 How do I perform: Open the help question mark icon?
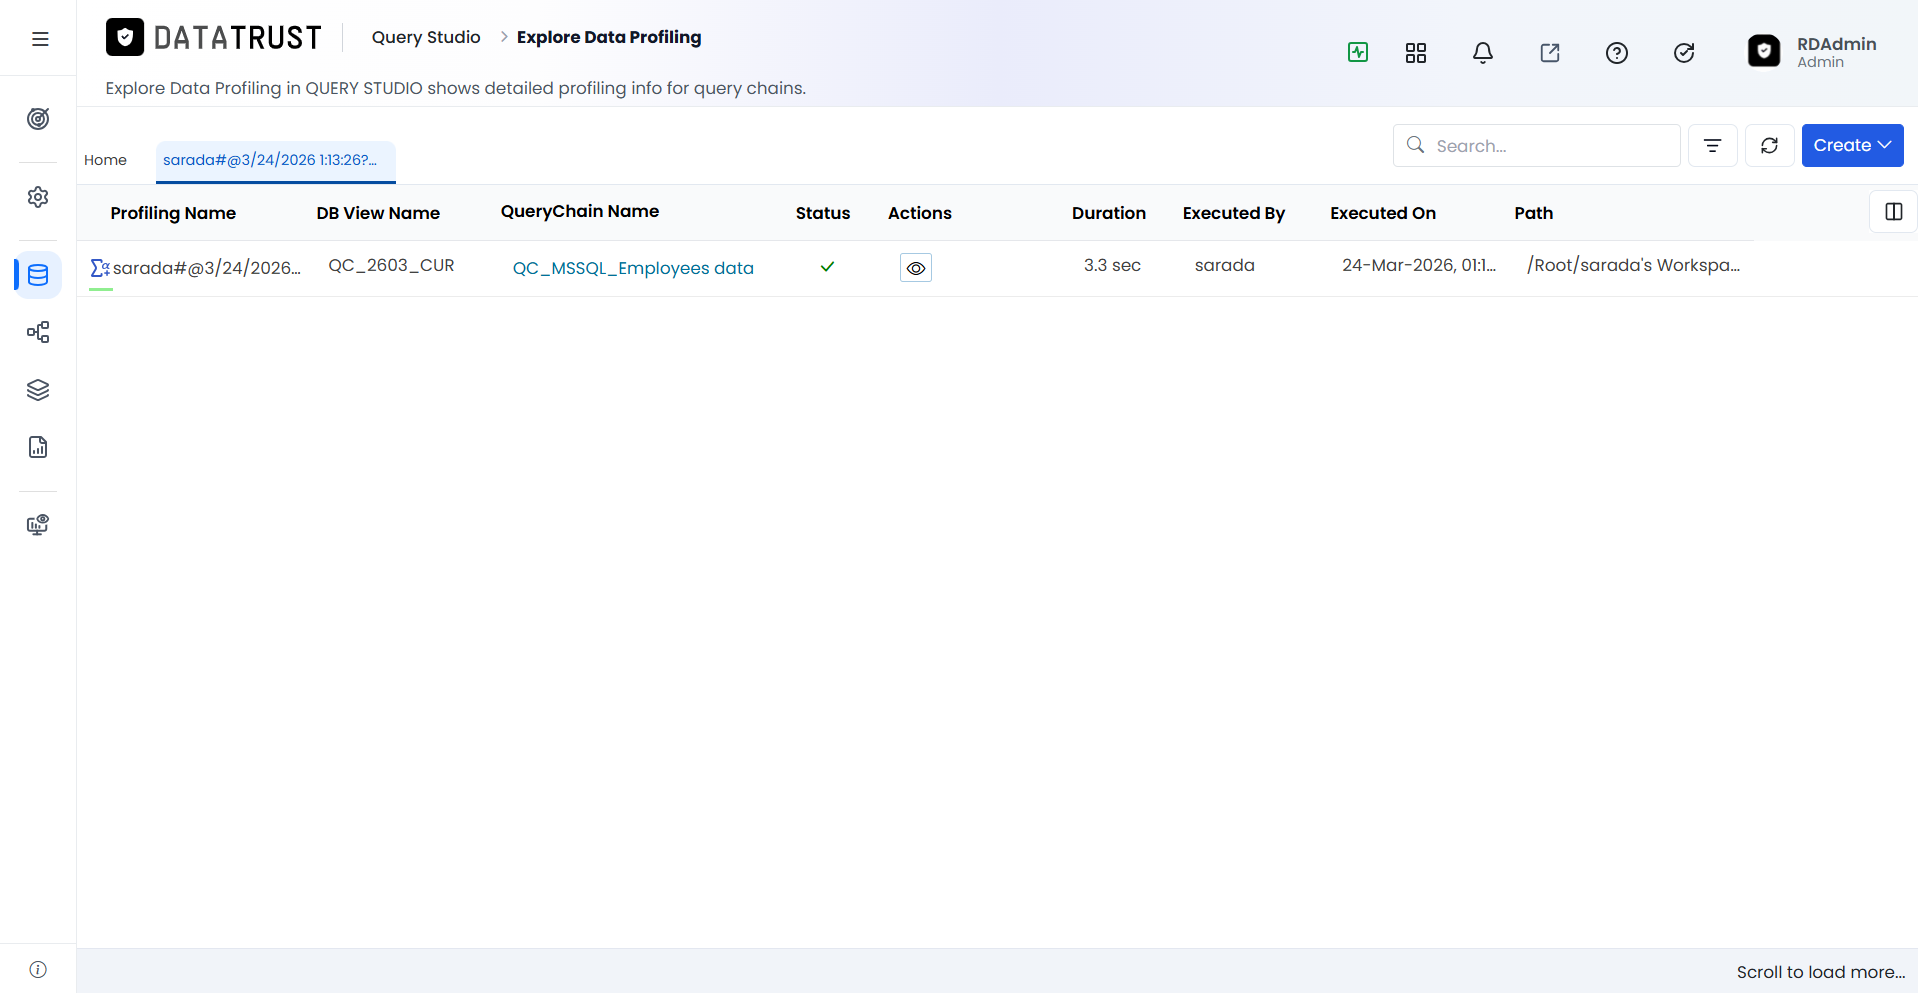point(1617,53)
